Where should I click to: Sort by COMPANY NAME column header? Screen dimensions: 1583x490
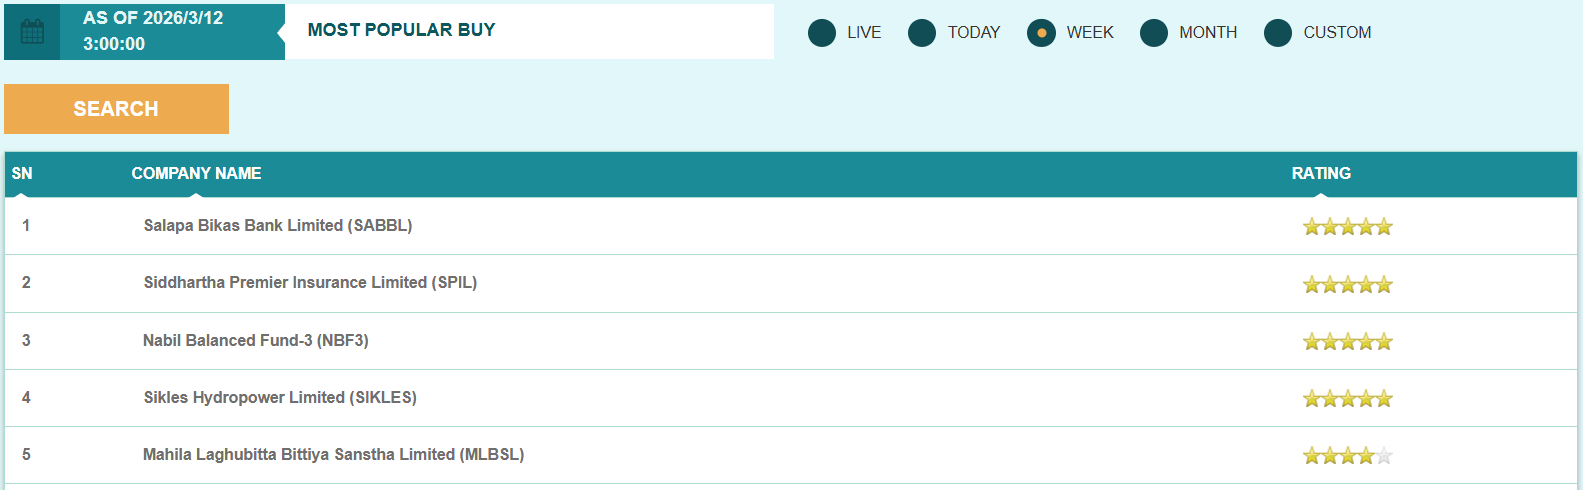(x=196, y=174)
